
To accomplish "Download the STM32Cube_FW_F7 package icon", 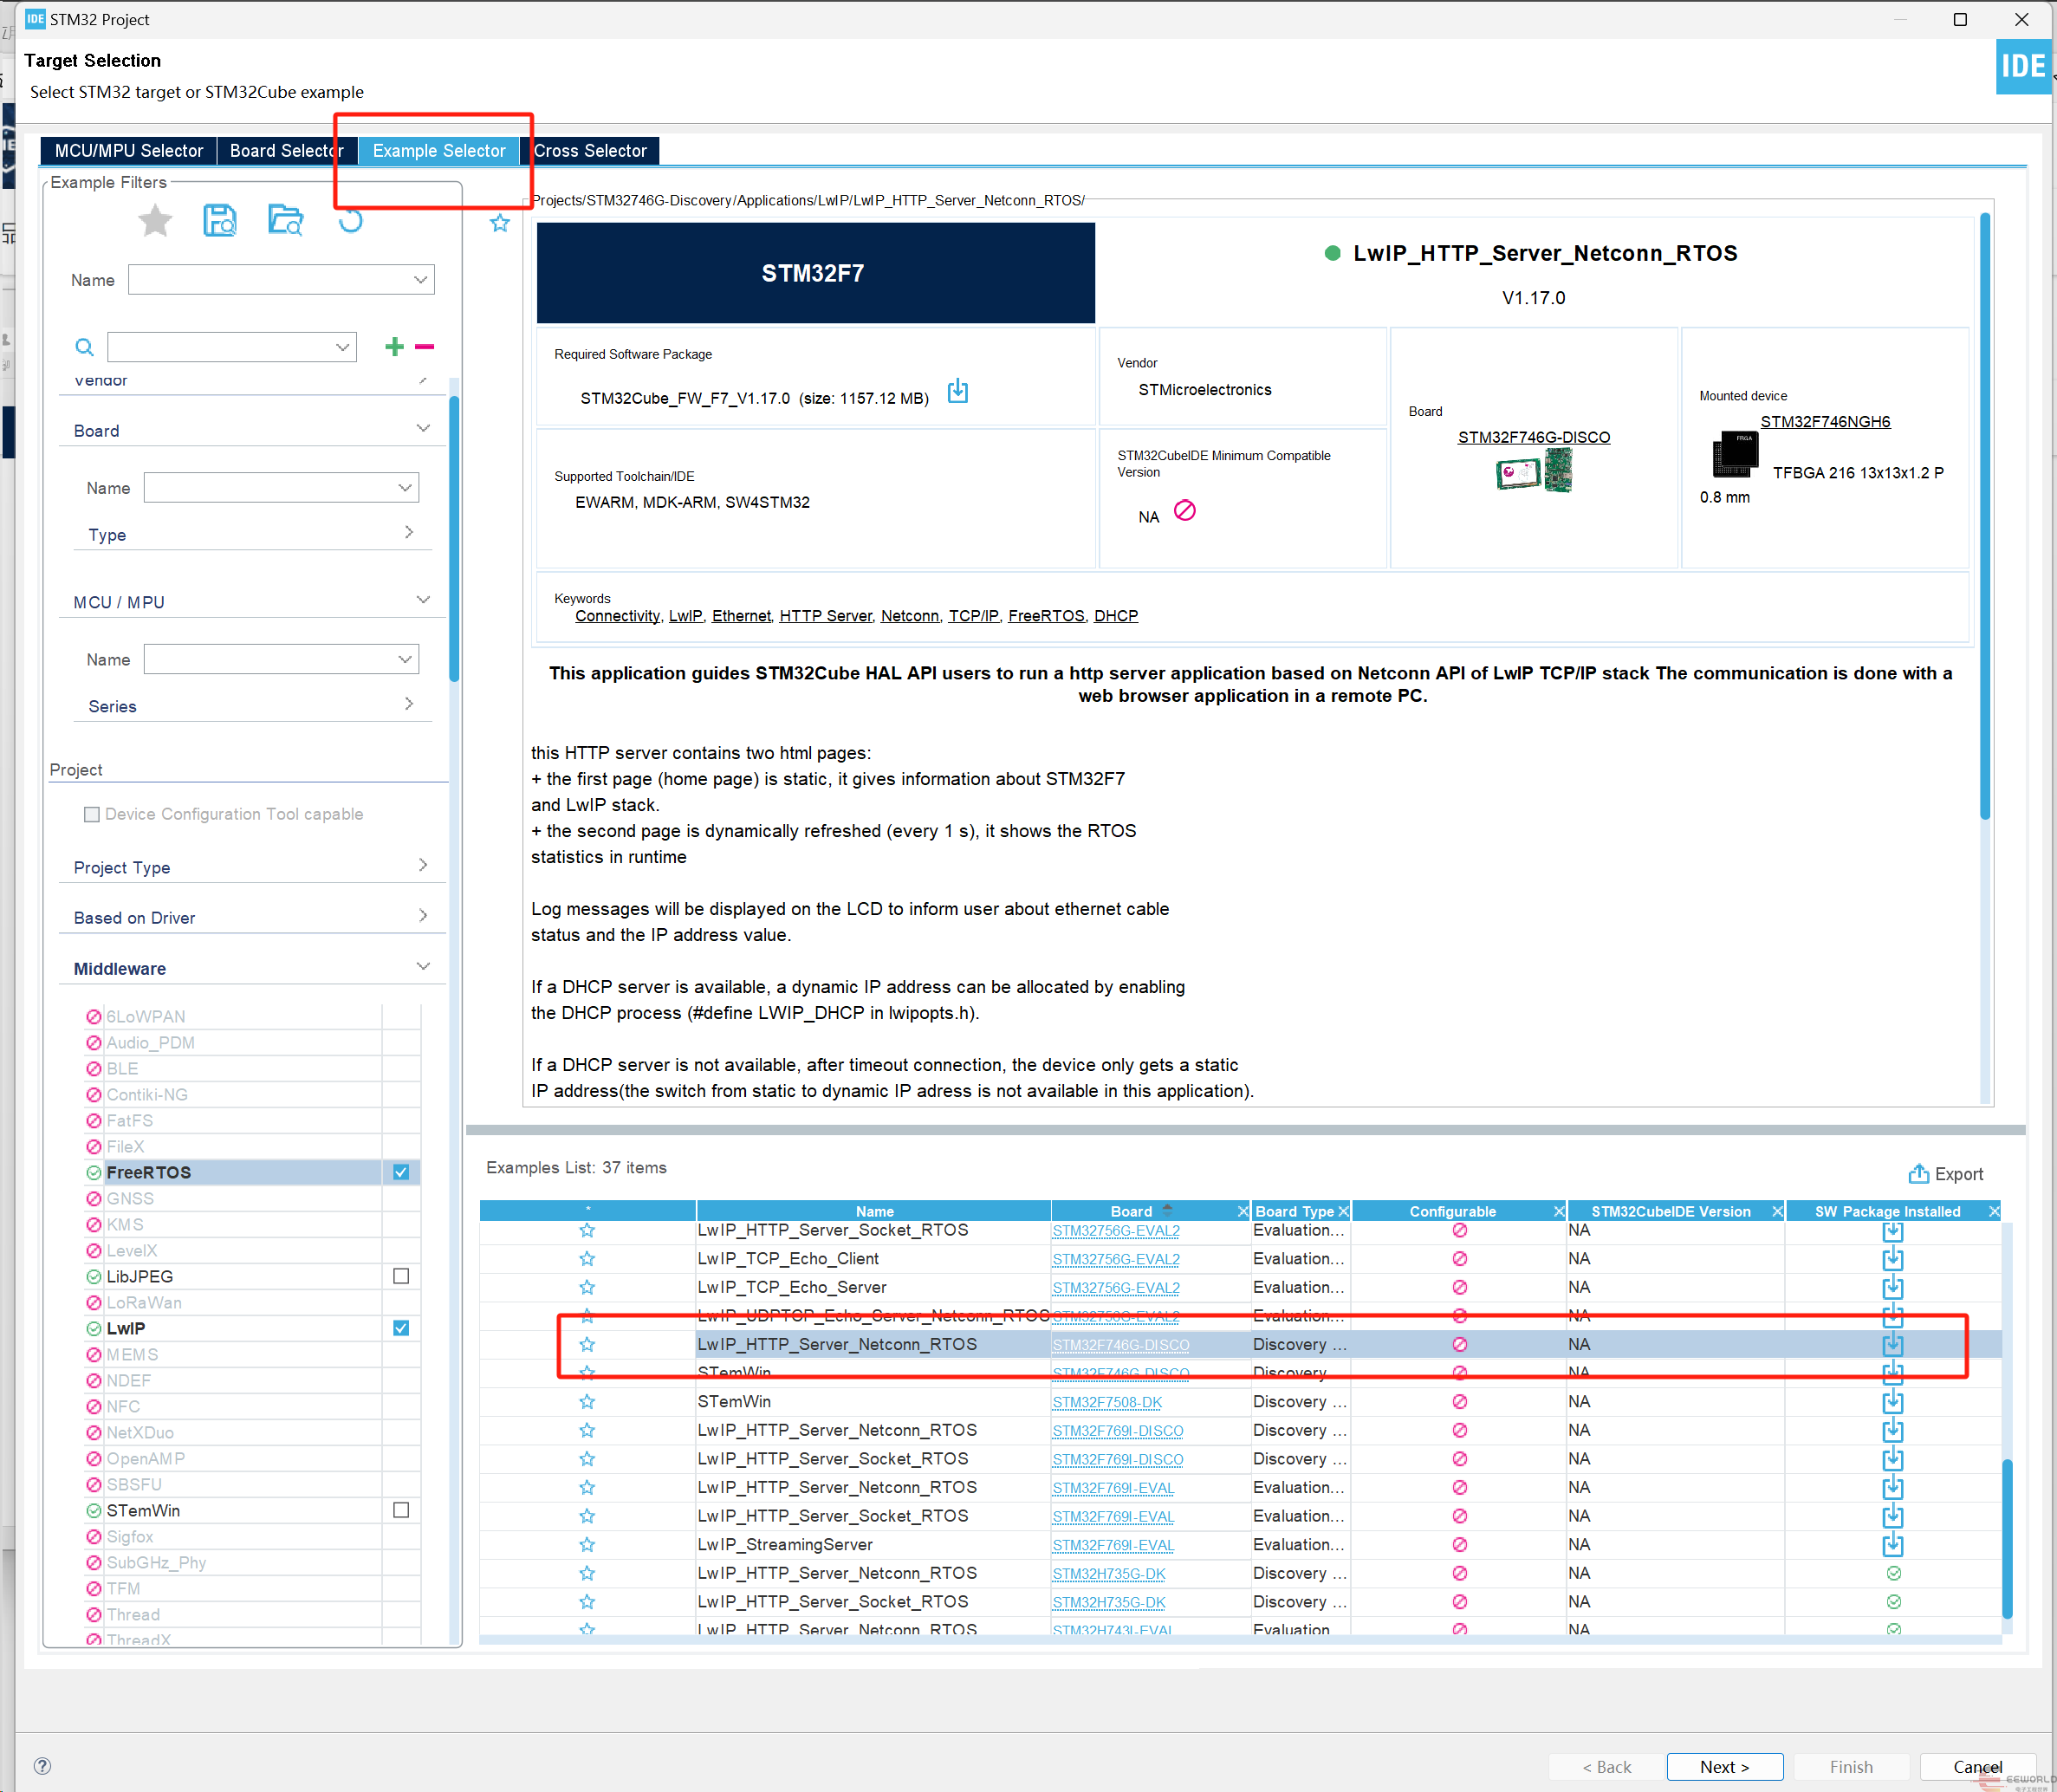I will pyautogui.click(x=958, y=391).
